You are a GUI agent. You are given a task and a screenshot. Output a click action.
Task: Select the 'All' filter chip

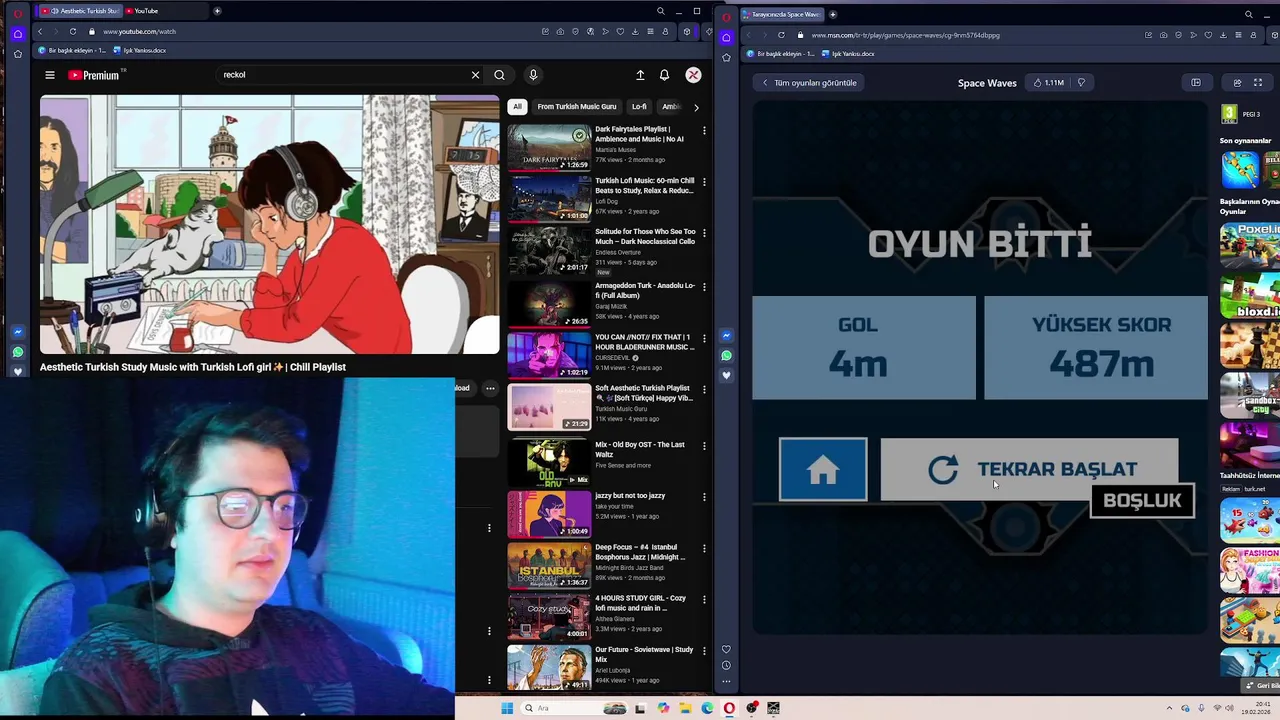click(517, 106)
